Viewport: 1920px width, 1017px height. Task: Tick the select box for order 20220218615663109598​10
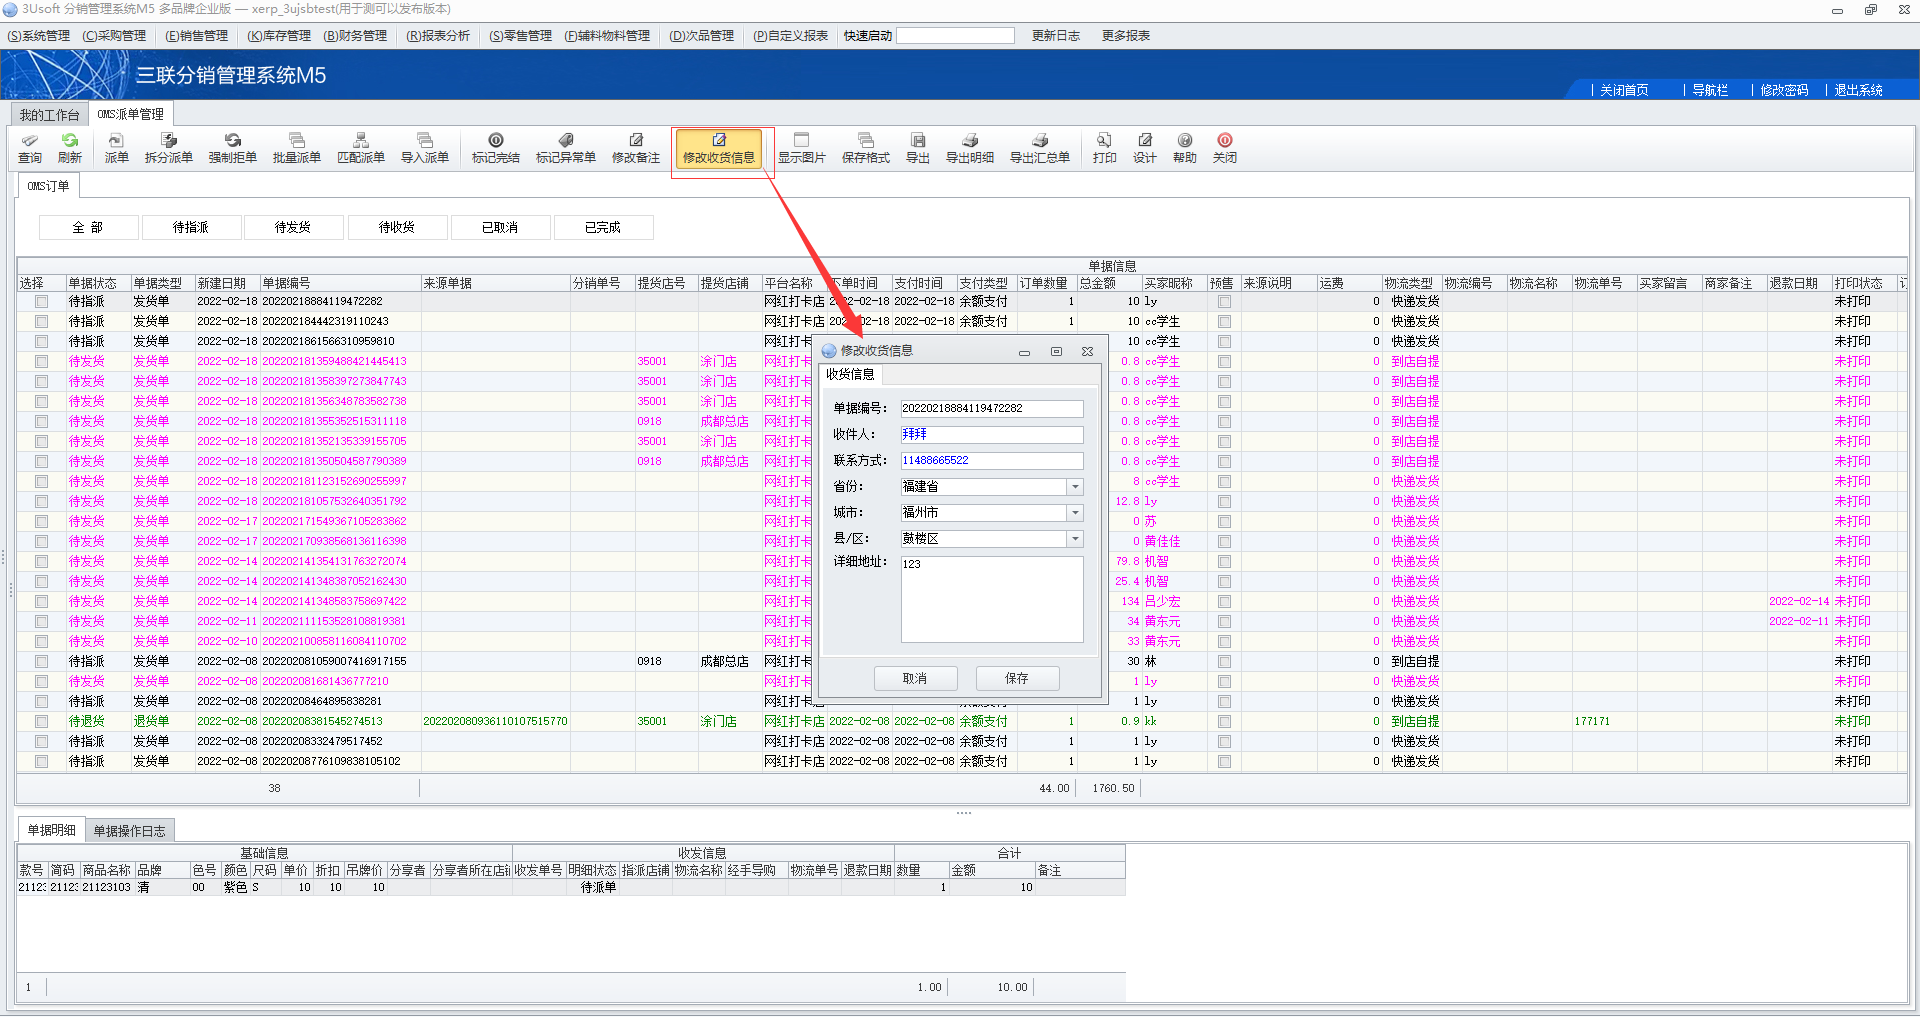41,341
